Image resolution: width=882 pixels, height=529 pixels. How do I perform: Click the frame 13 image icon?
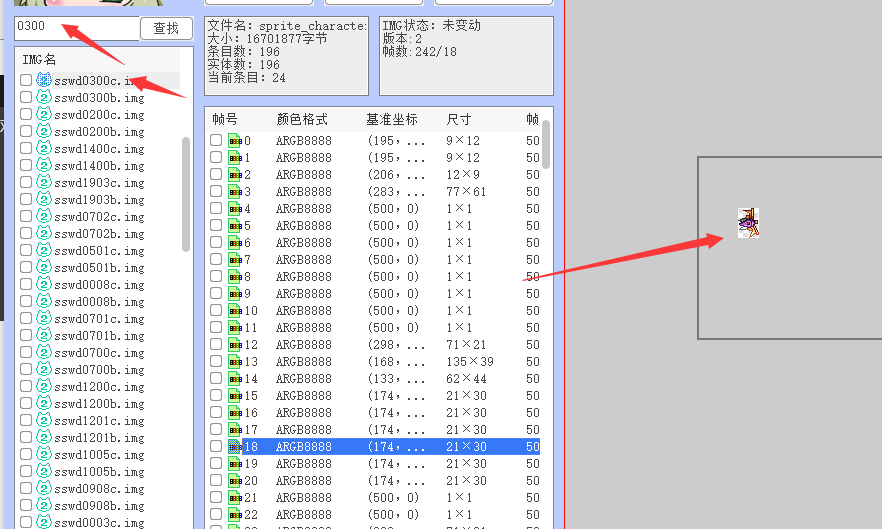pyautogui.click(x=235, y=362)
